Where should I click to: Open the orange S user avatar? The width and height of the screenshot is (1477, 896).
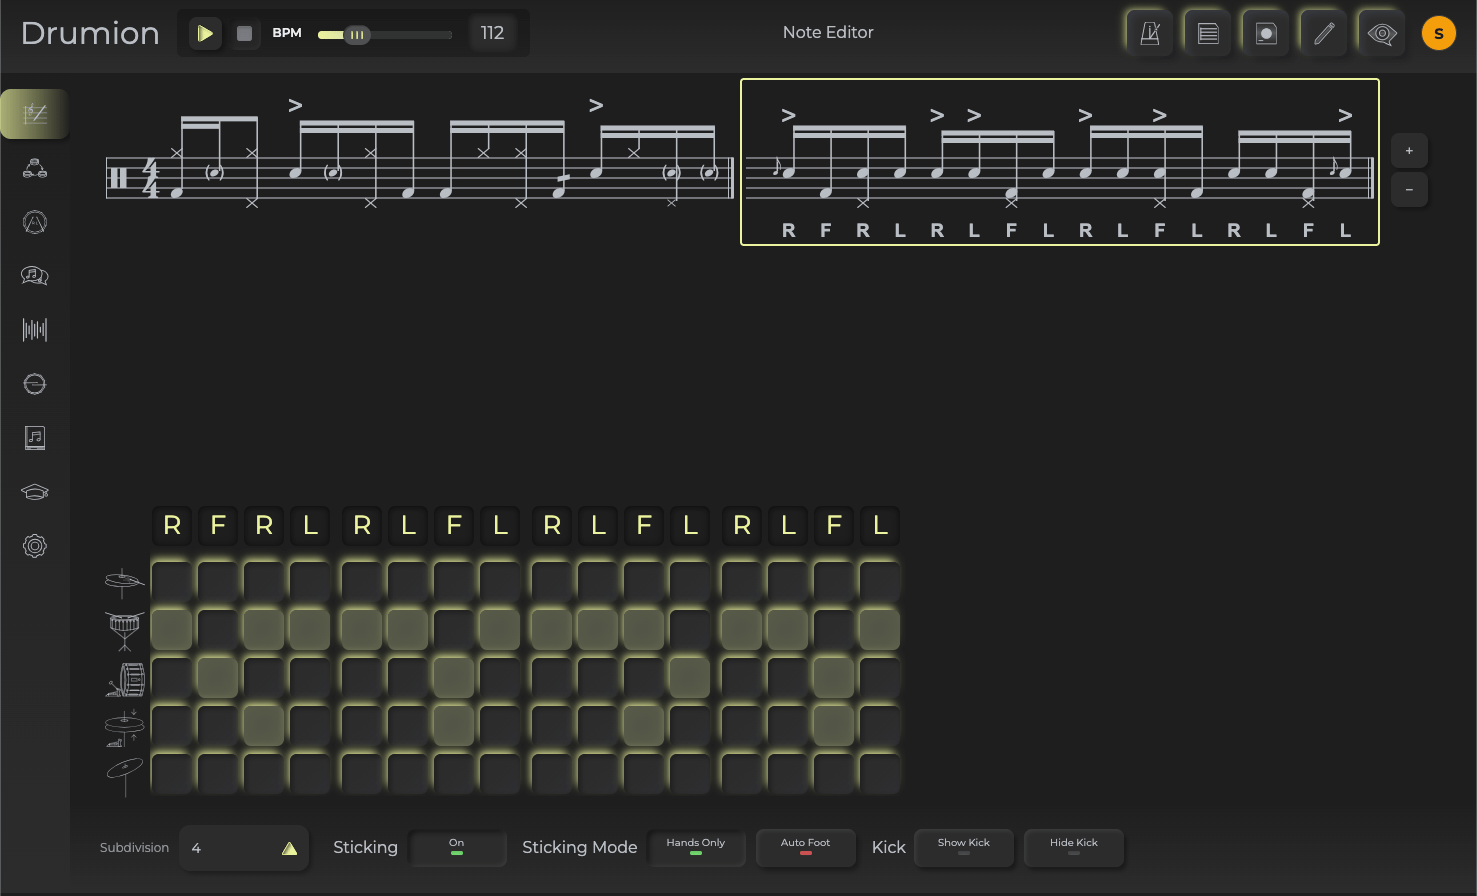tap(1439, 33)
